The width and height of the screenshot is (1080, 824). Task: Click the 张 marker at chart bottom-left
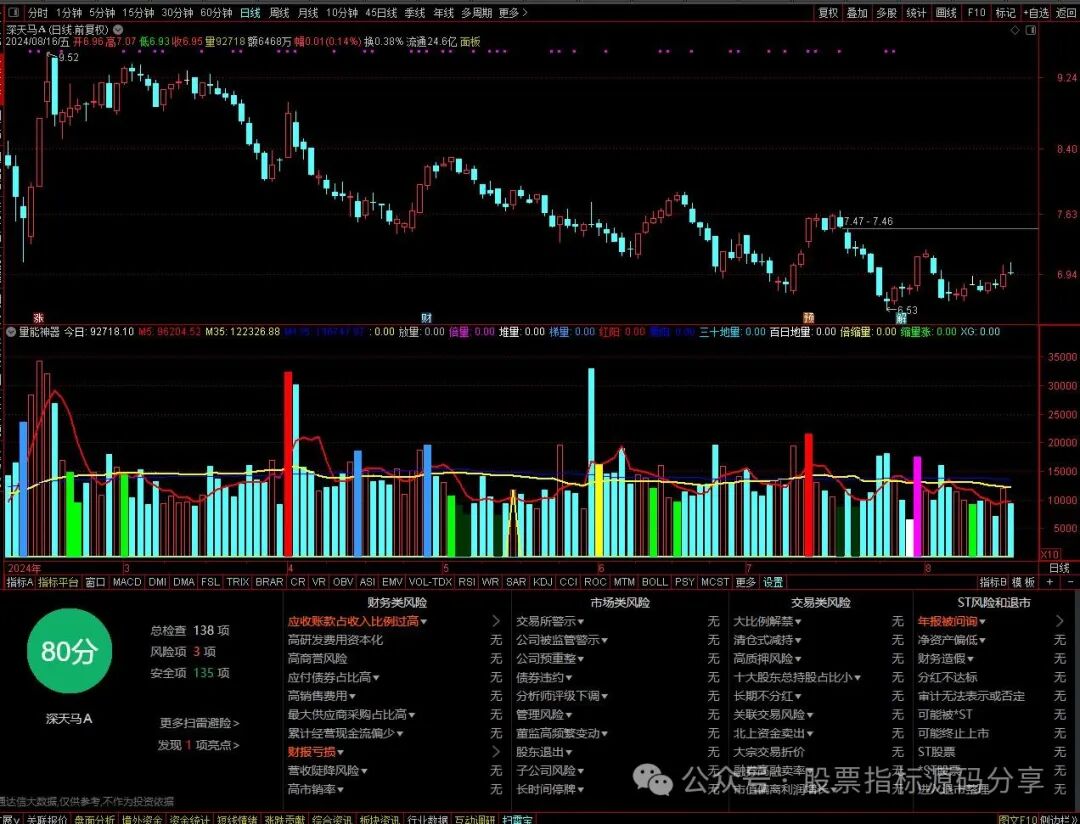(39, 318)
